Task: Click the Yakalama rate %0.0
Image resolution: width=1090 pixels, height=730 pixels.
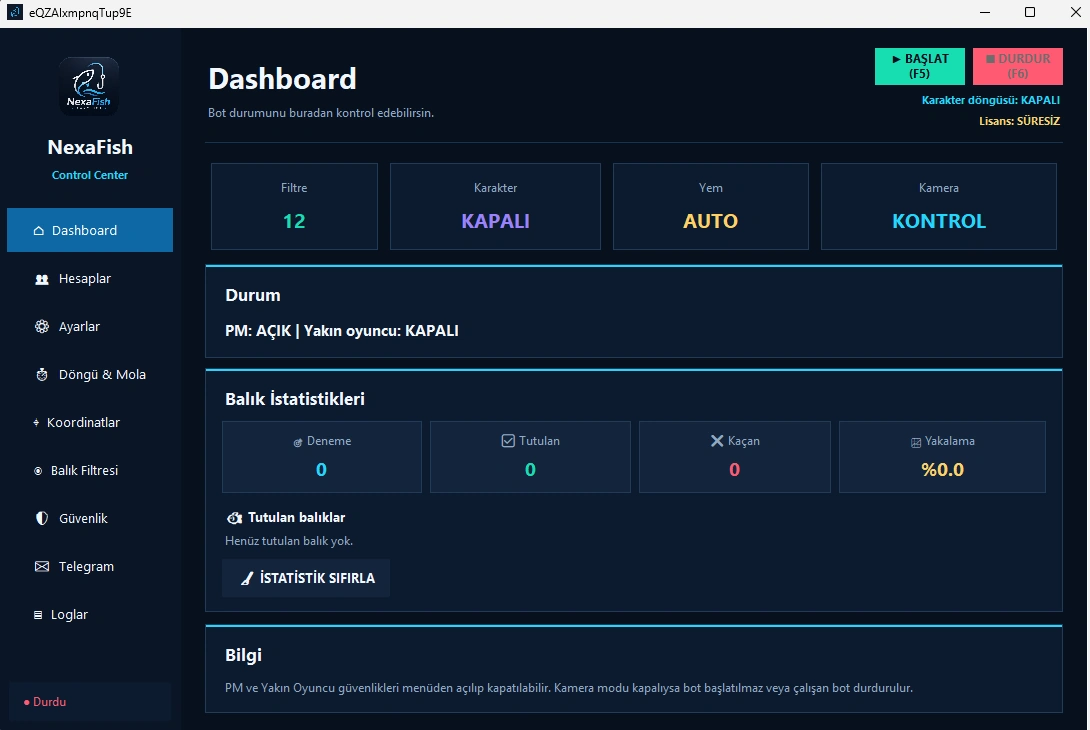Action: click(943, 470)
